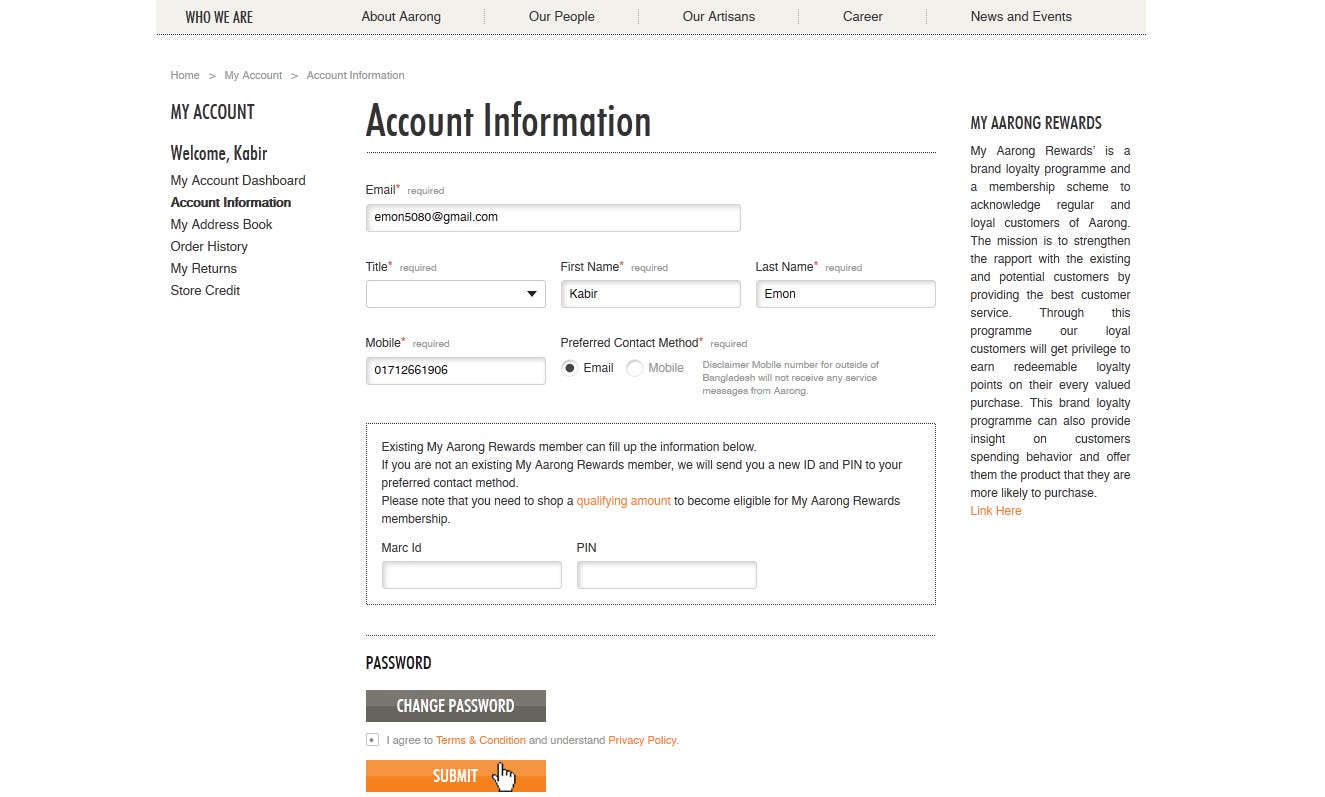The image size is (1325, 797).
Task: Open My Address Book
Action: pos(221,224)
